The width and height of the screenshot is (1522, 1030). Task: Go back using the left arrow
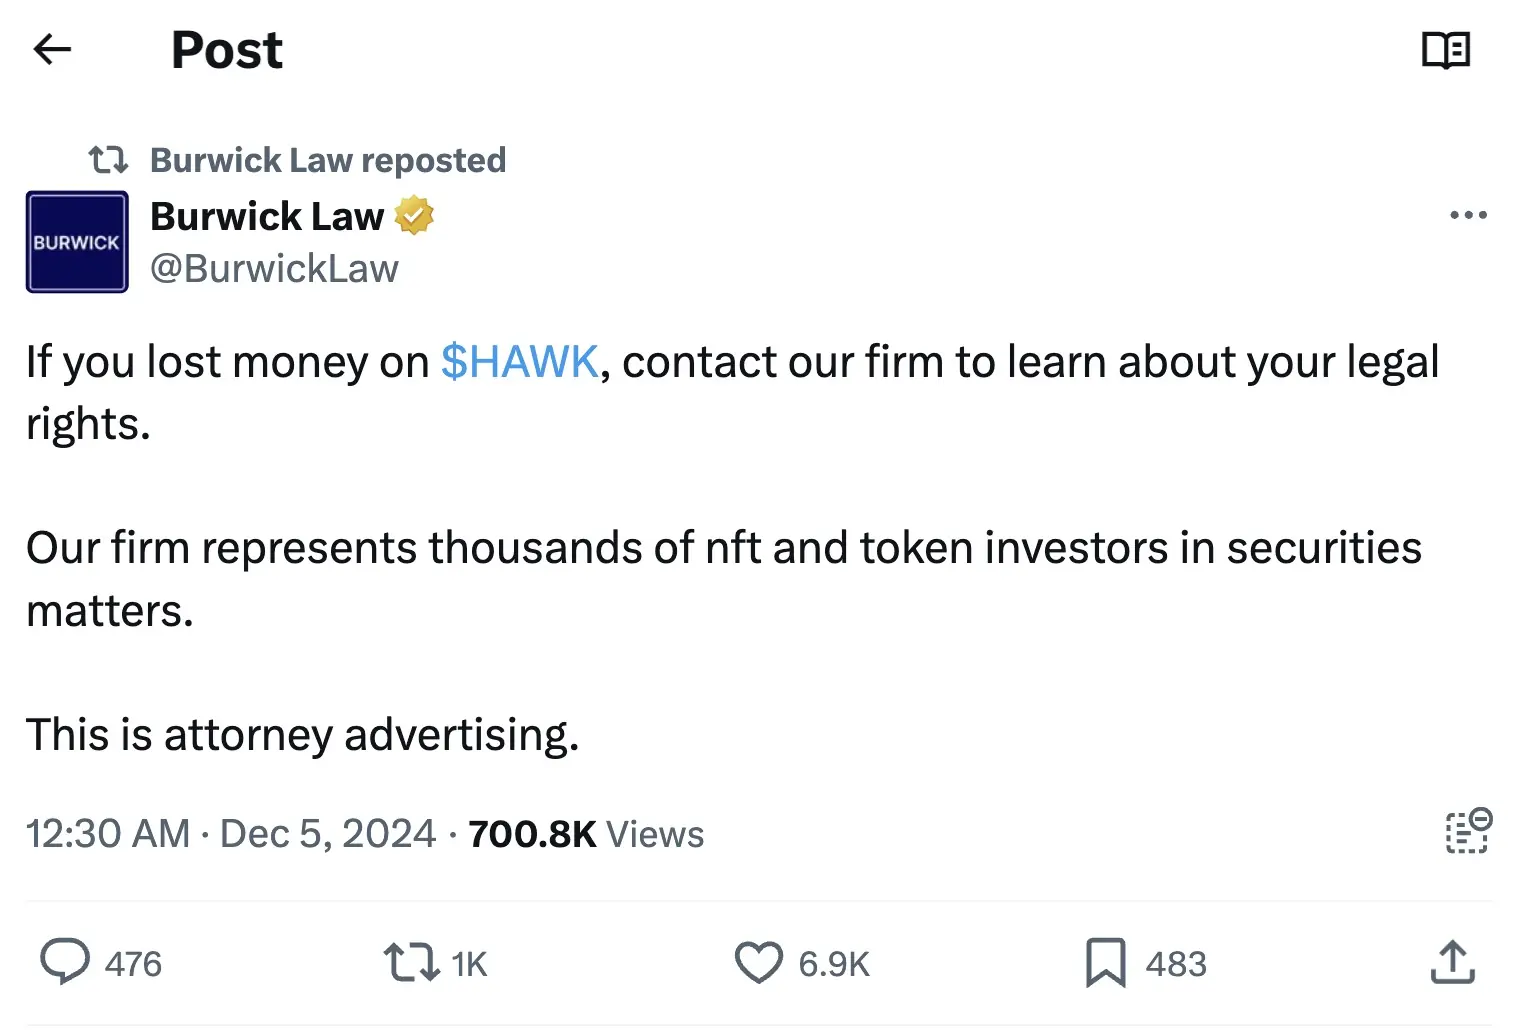pyautogui.click(x=52, y=49)
